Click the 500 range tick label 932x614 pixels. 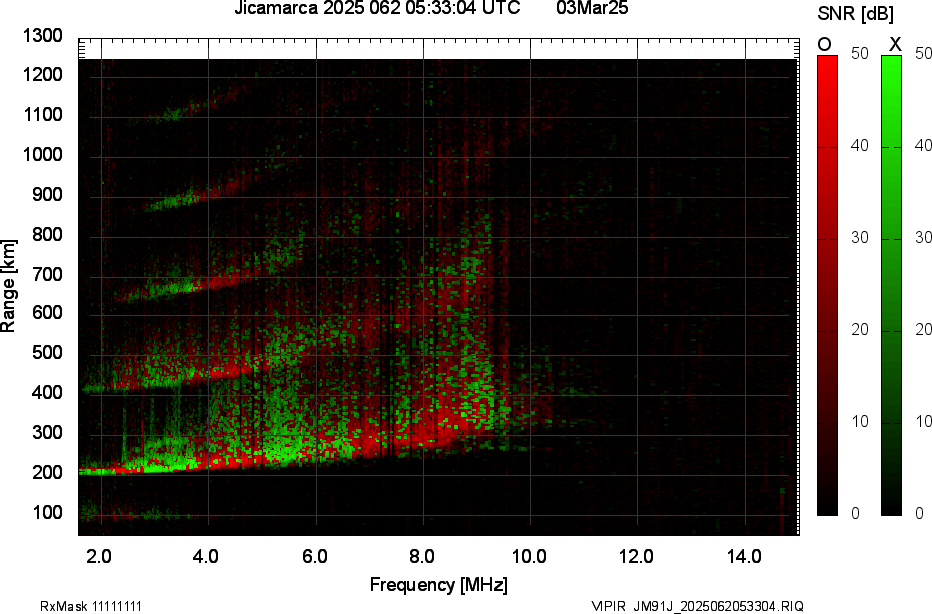pyautogui.click(x=47, y=352)
